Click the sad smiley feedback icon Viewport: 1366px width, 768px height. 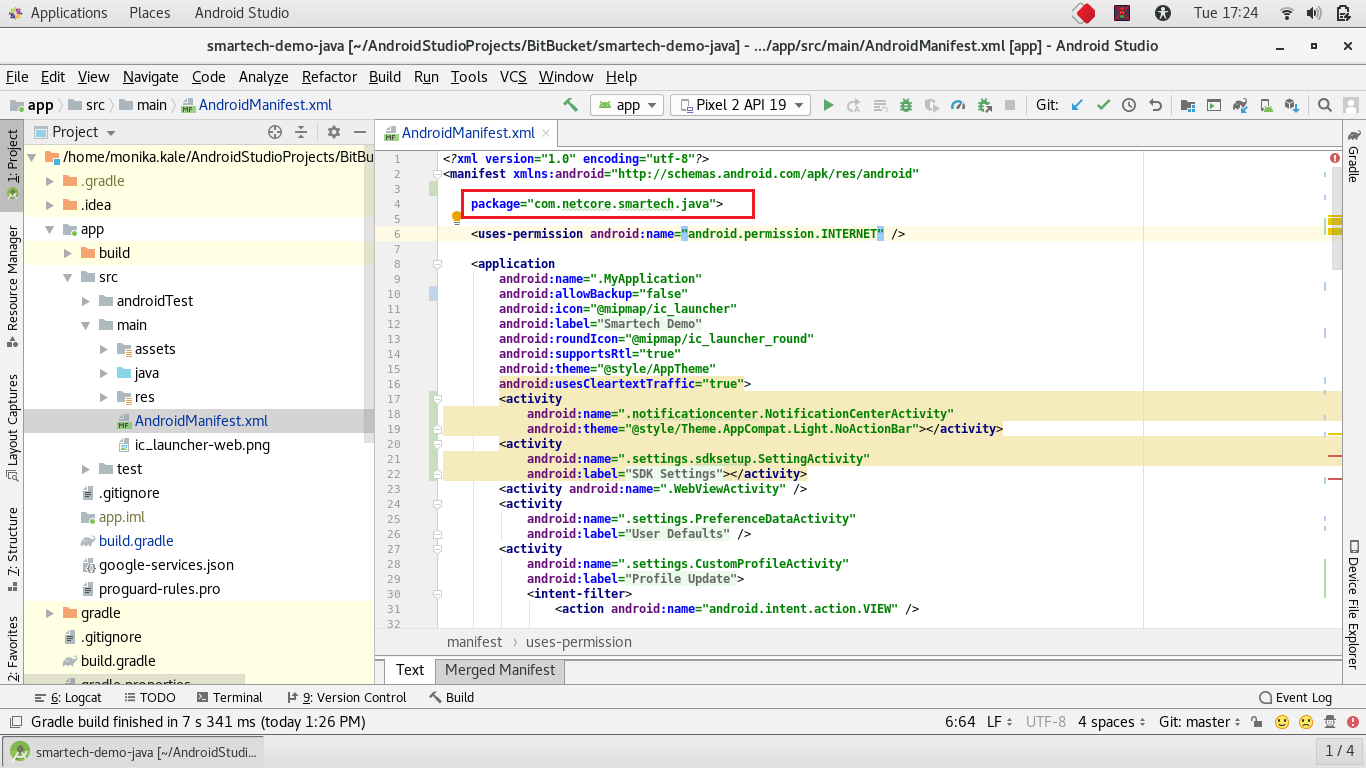(1306, 722)
